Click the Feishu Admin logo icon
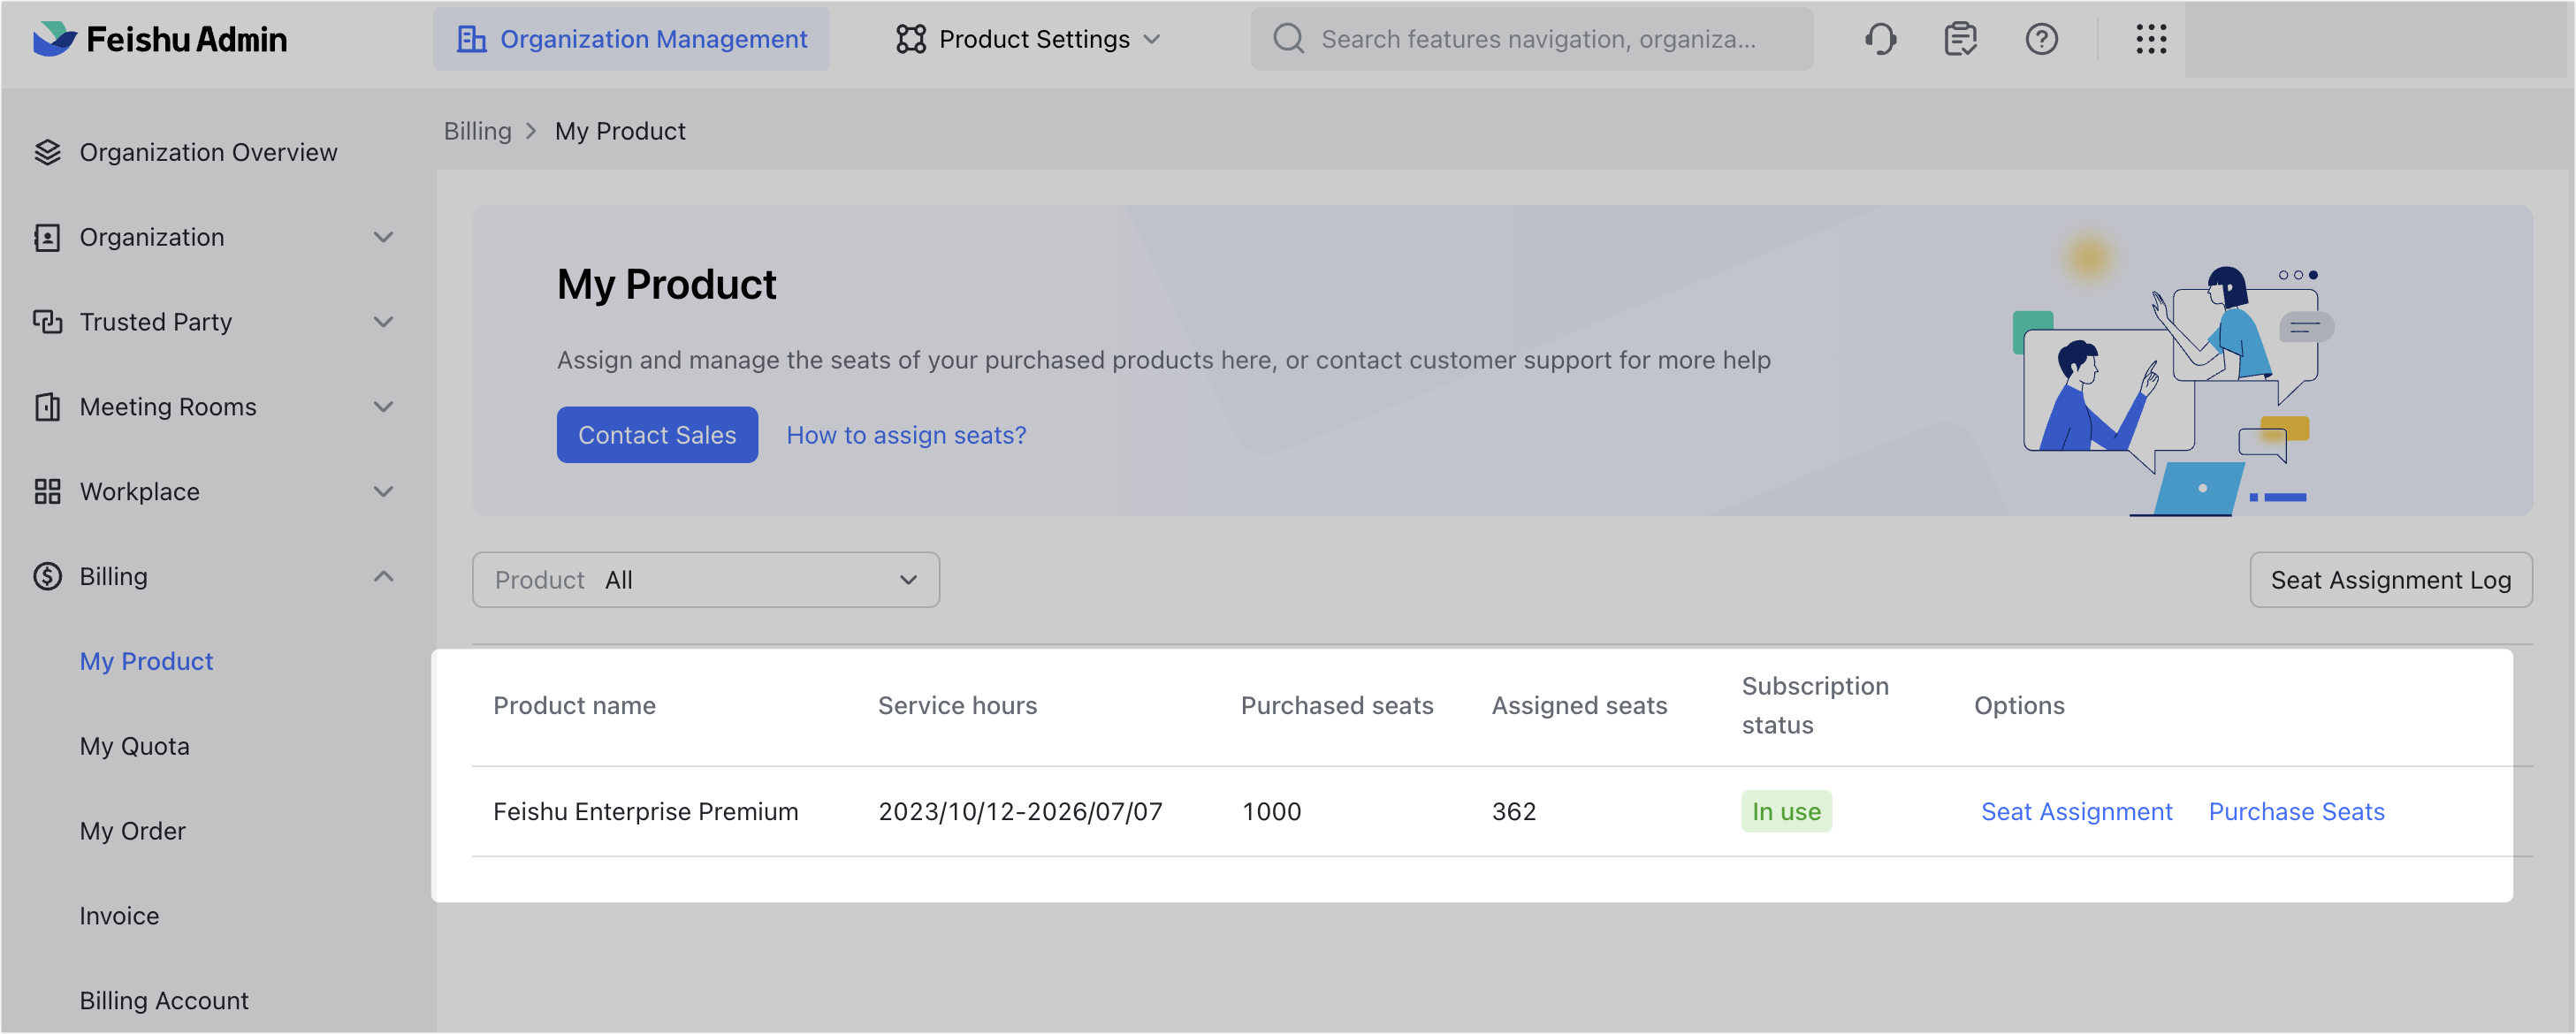2576x1034 pixels. tap(54, 39)
